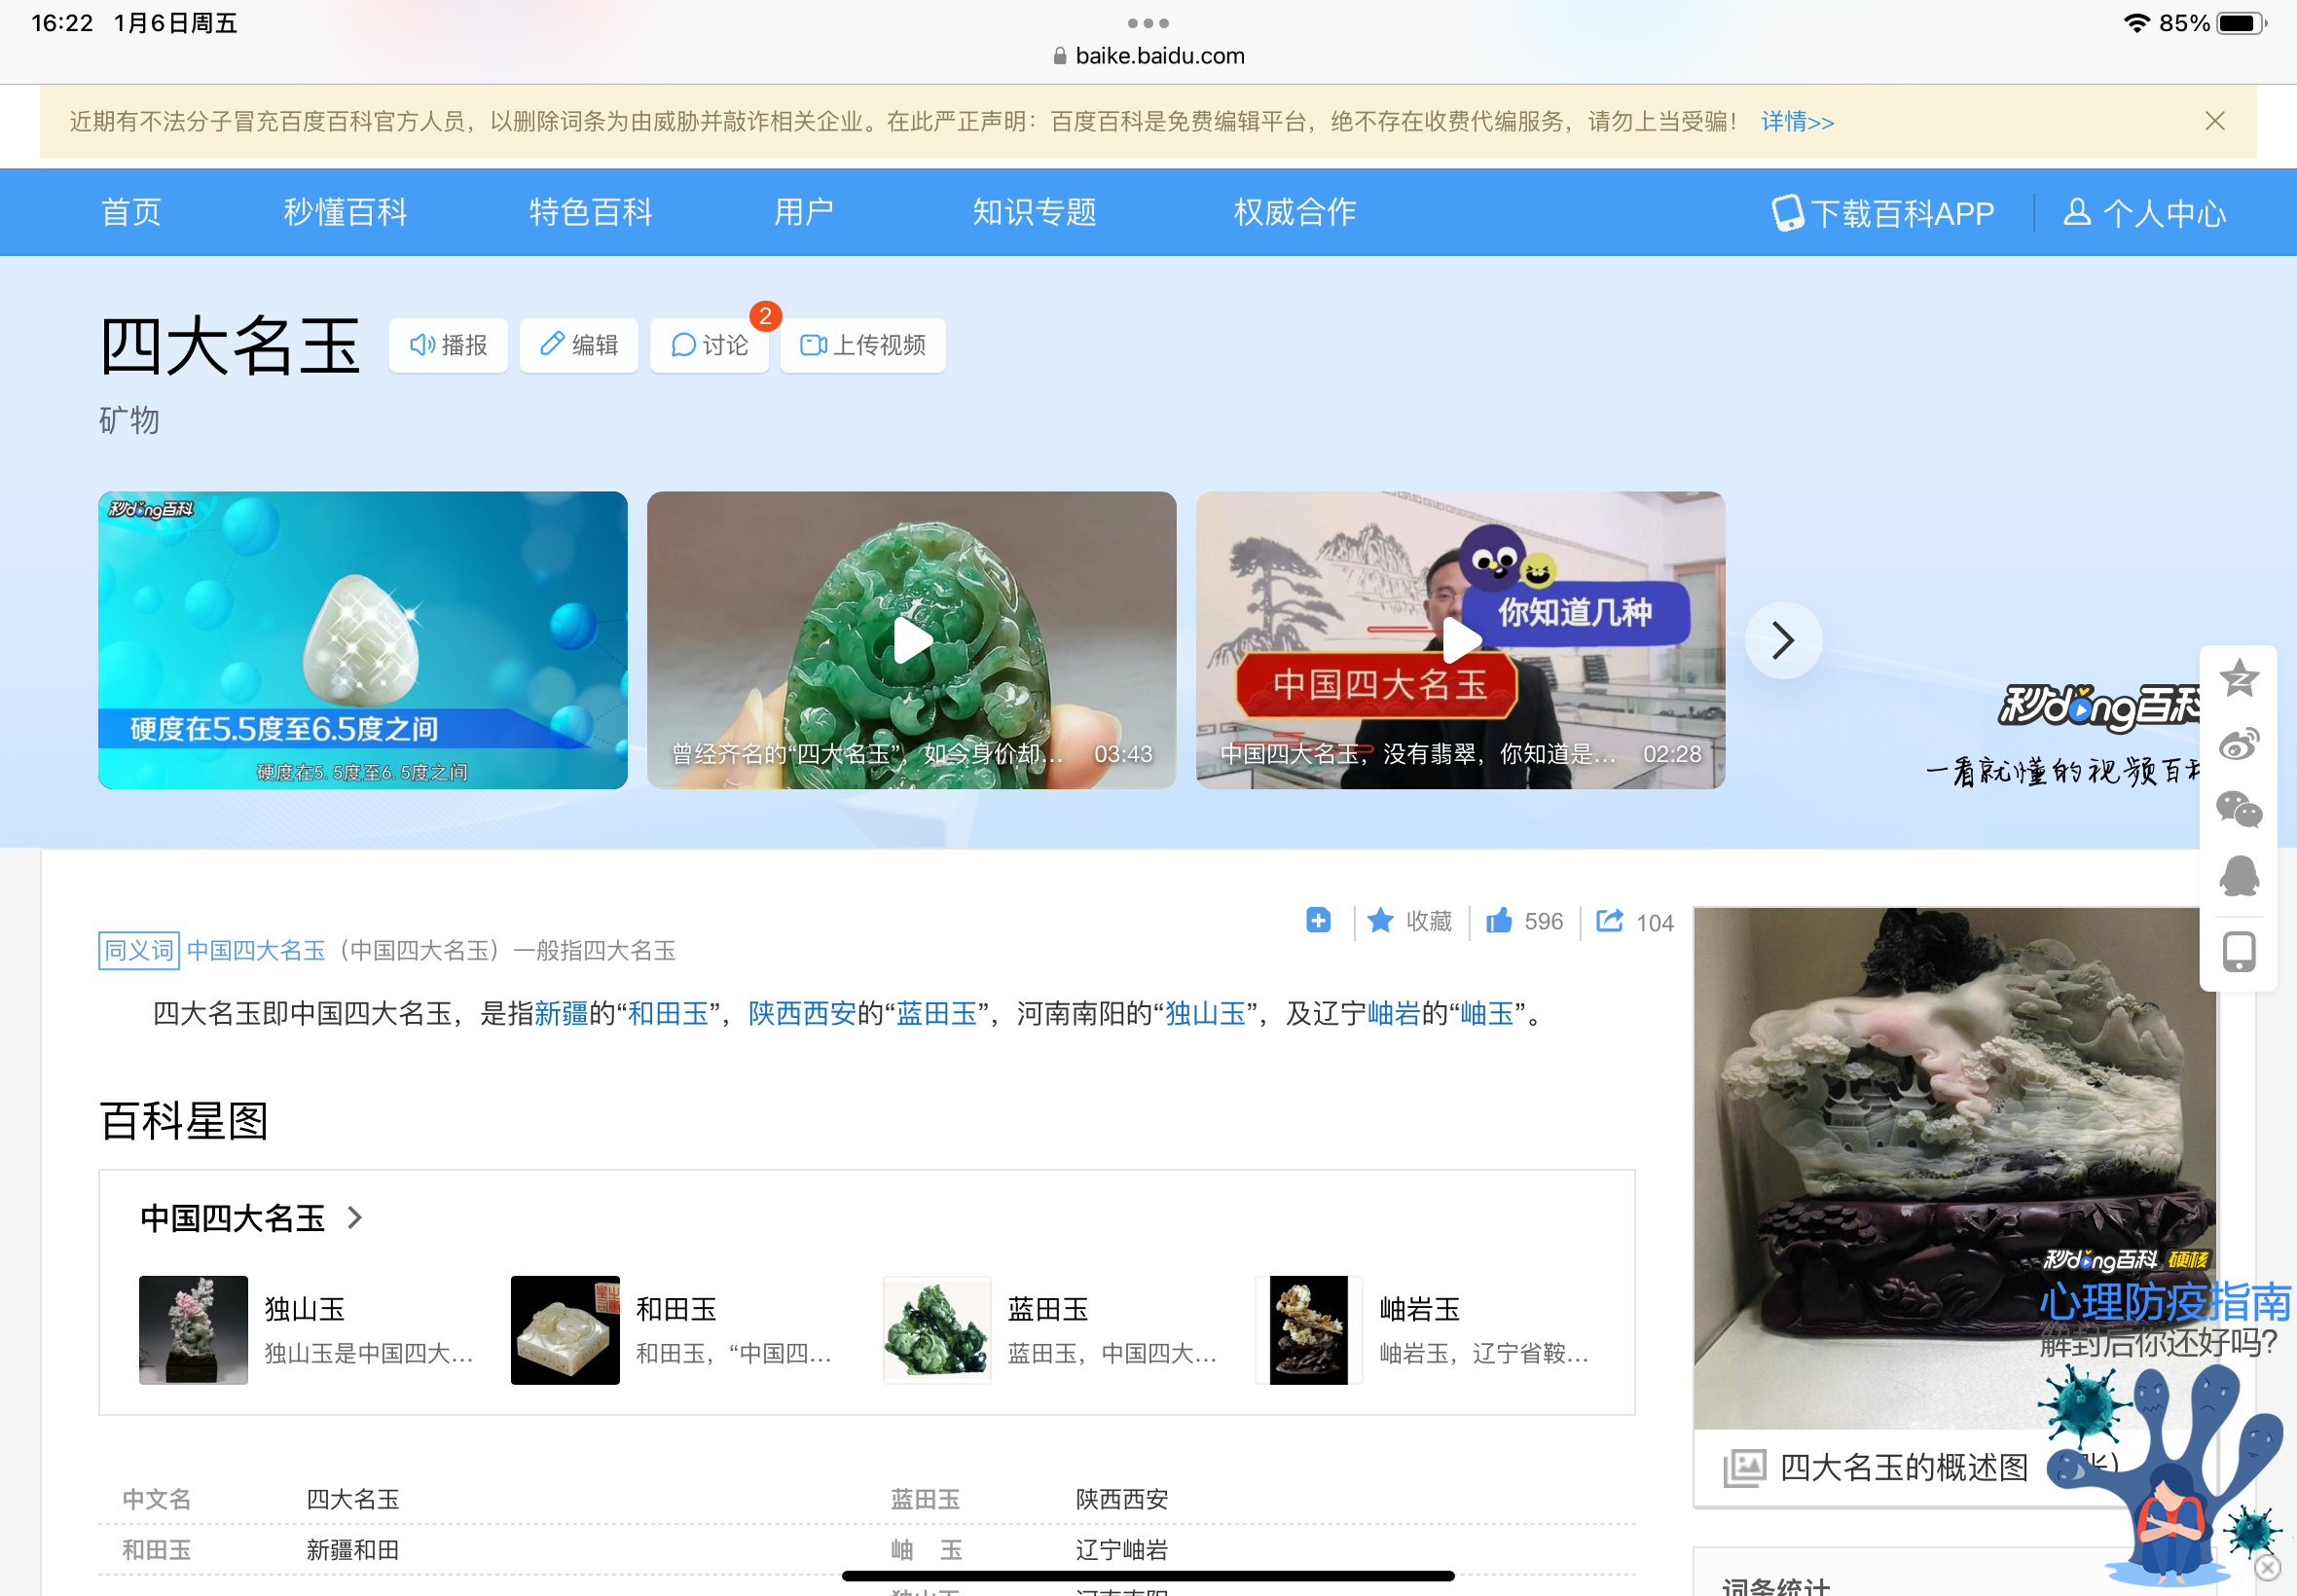Tap the Wi-Fi status icon
Viewport: 2297px width, 1596px height.
[x=2137, y=23]
